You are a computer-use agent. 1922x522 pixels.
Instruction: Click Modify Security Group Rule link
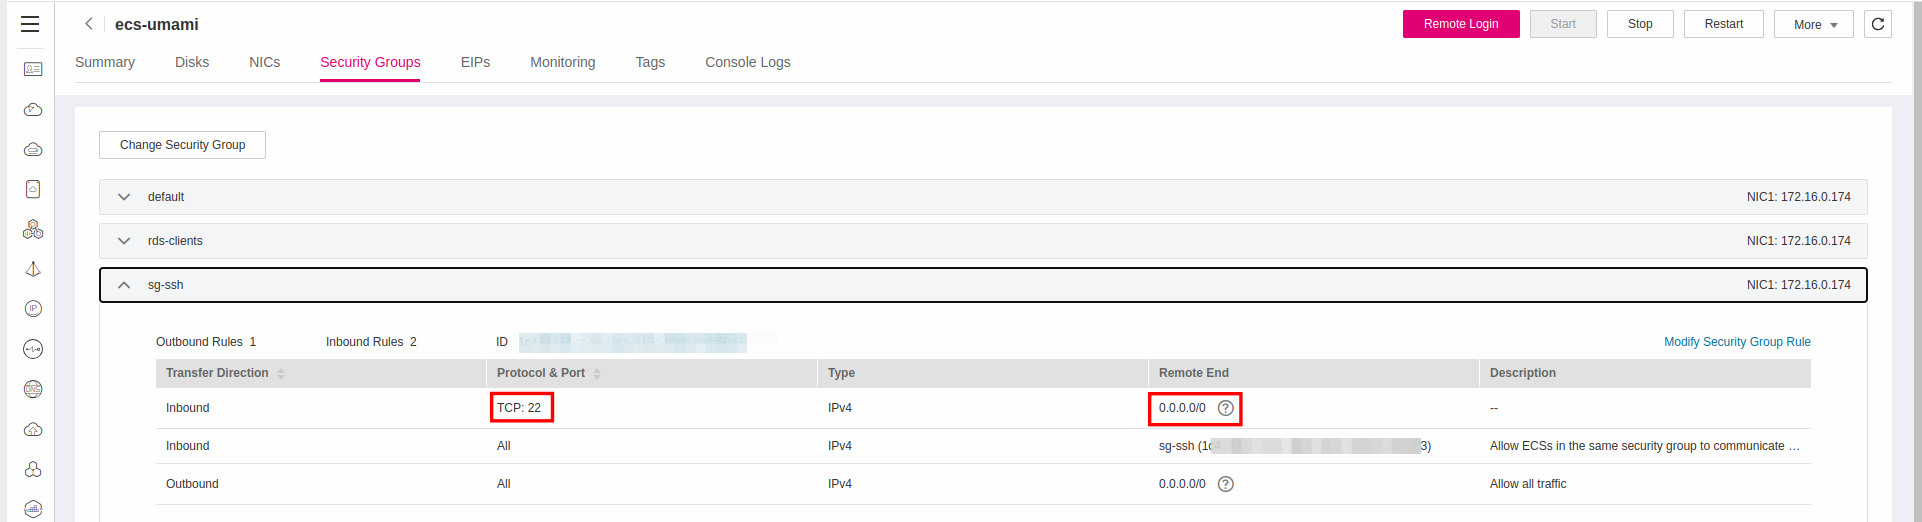1736,342
